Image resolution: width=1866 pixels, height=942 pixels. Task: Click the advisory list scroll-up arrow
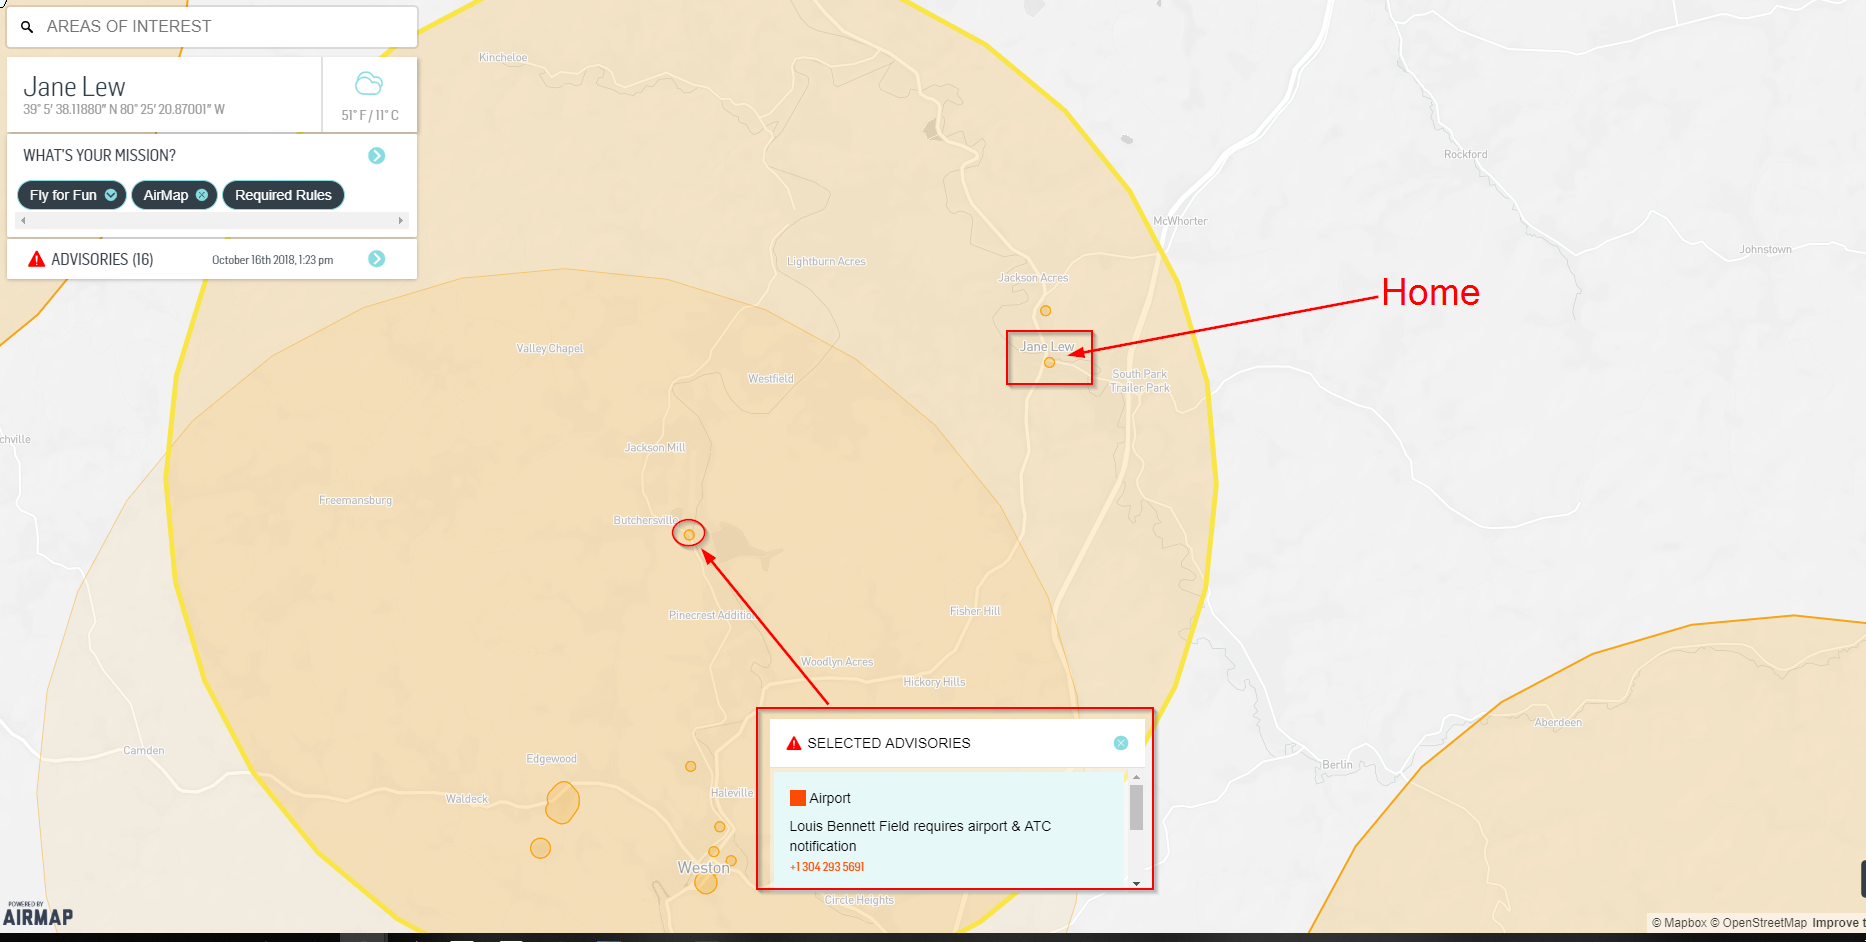[x=1136, y=777]
